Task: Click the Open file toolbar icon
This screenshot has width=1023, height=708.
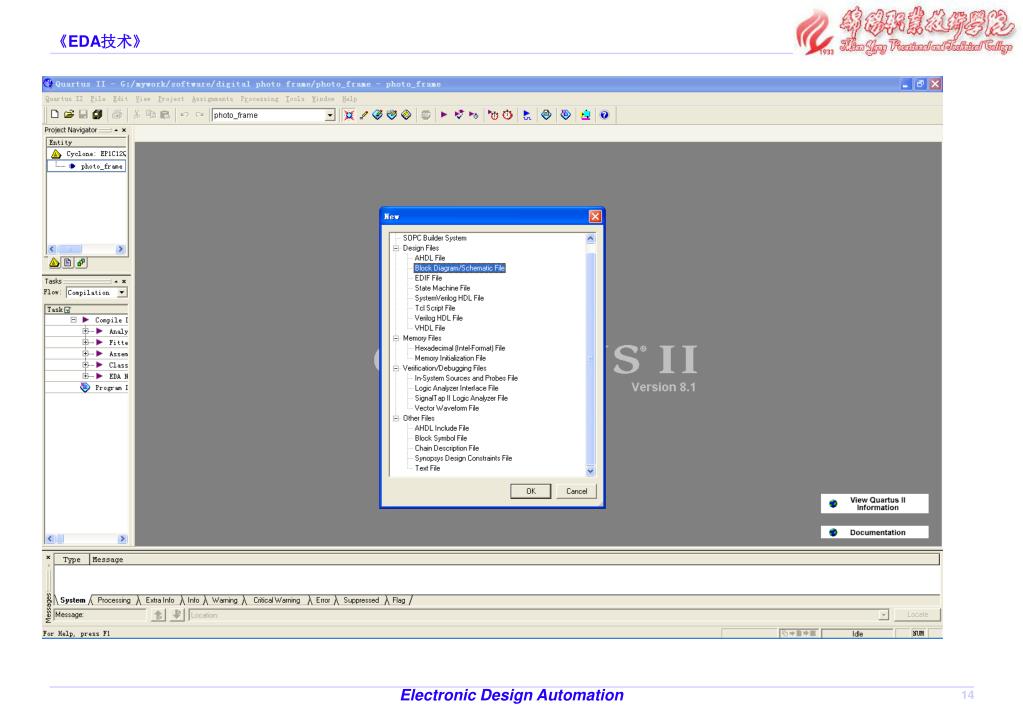Action: (69, 114)
